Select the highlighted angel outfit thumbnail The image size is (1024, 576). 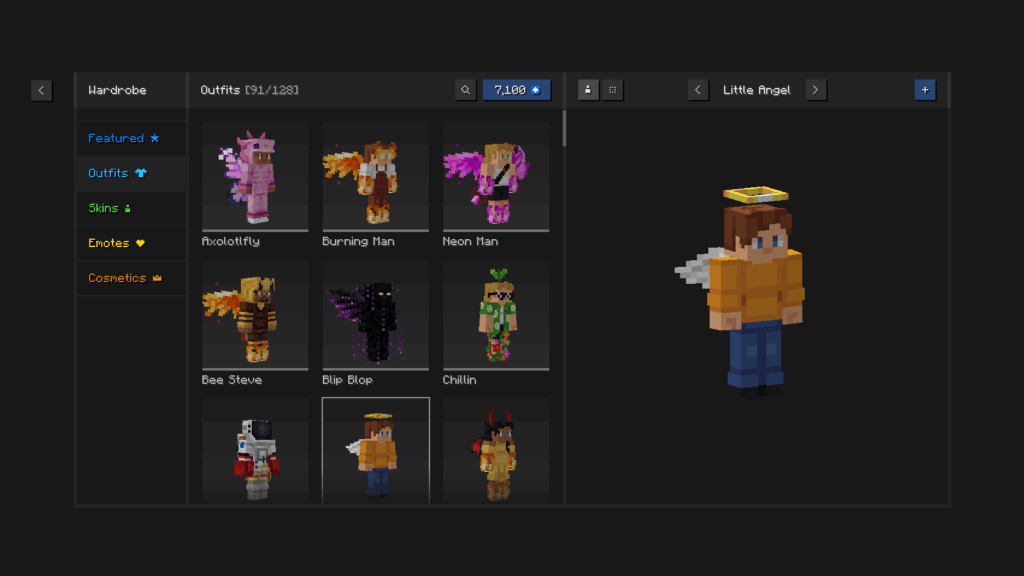click(x=376, y=451)
